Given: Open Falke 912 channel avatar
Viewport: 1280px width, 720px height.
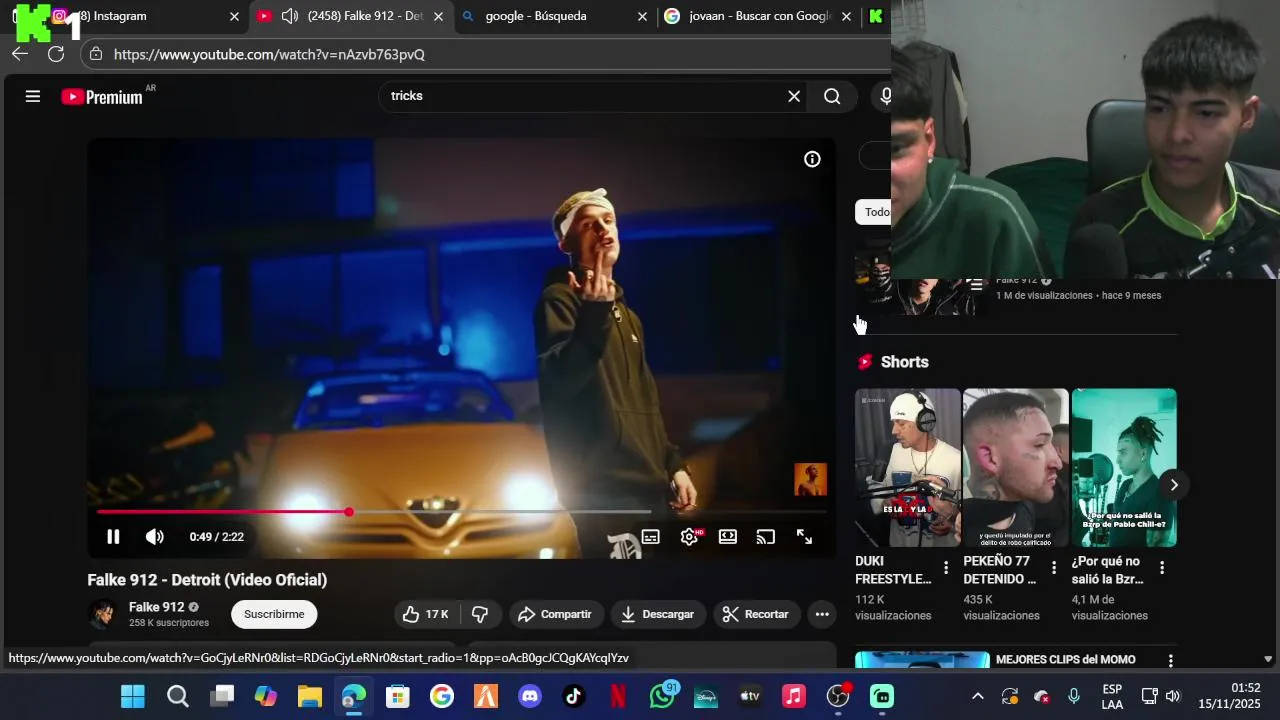Looking at the screenshot, I should click(x=103, y=614).
